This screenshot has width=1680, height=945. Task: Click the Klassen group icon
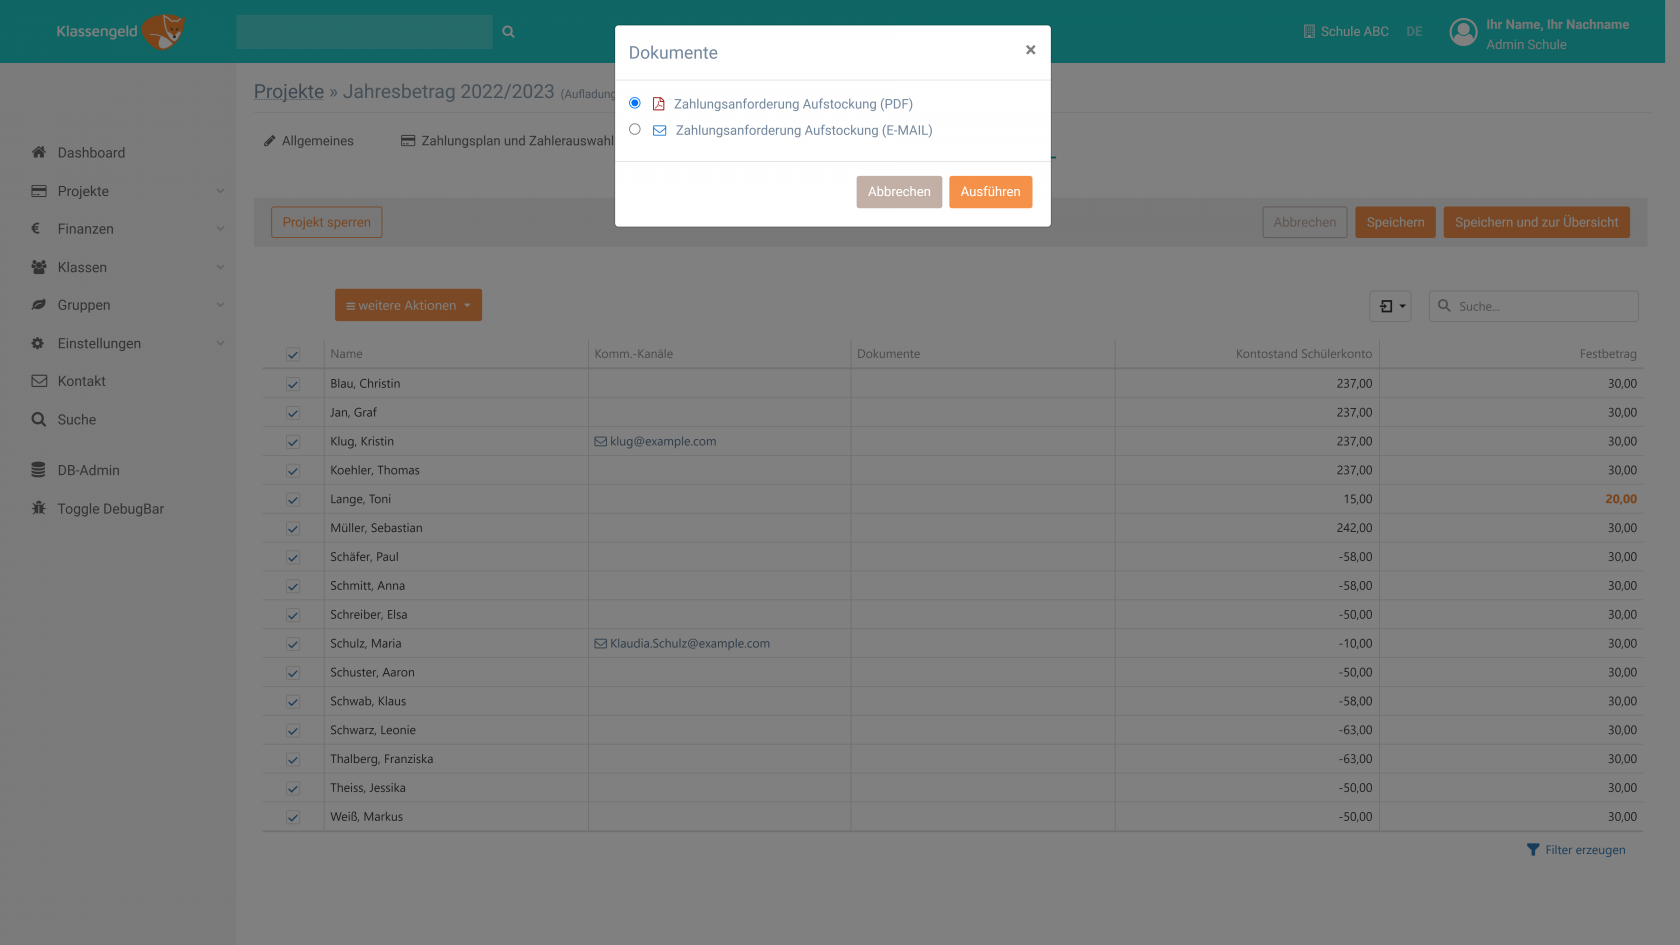click(x=39, y=267)
